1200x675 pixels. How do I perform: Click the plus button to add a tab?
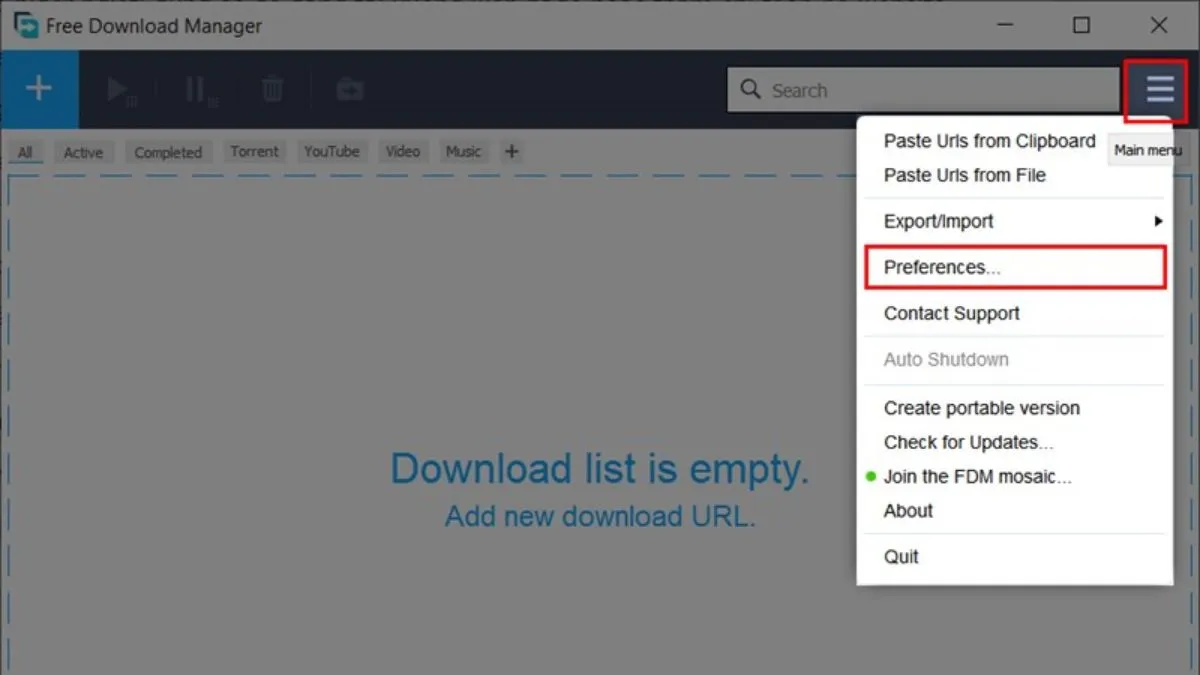pos(511,151)
